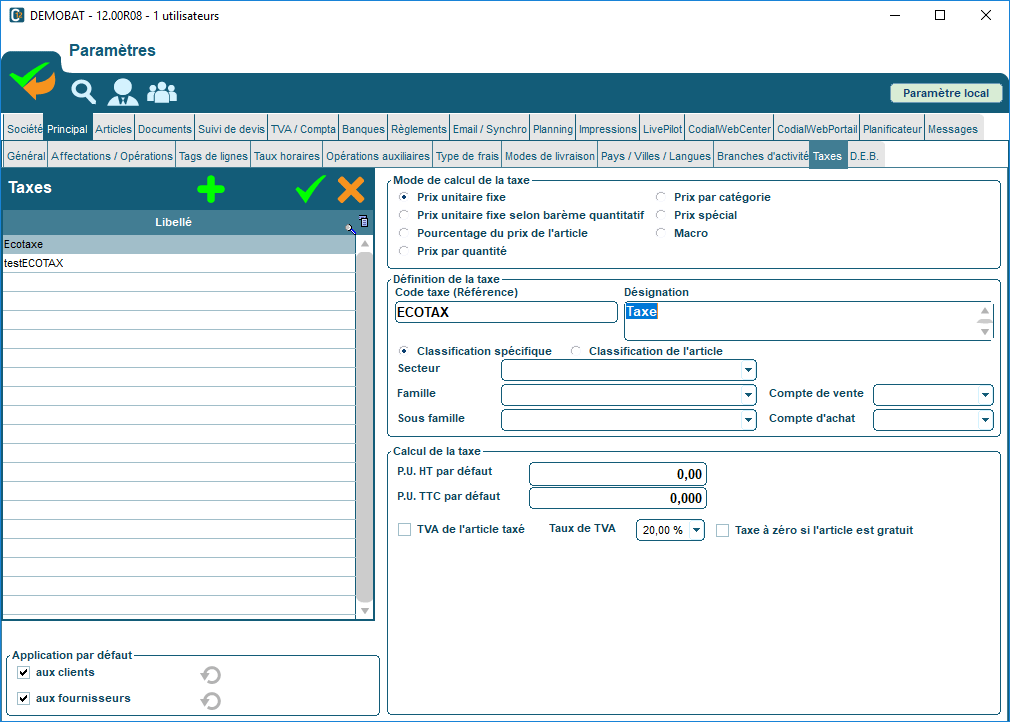Reset the 'aux clients' default application
Viewport: 1010px width, 722px height.
(x=211, y=675)
